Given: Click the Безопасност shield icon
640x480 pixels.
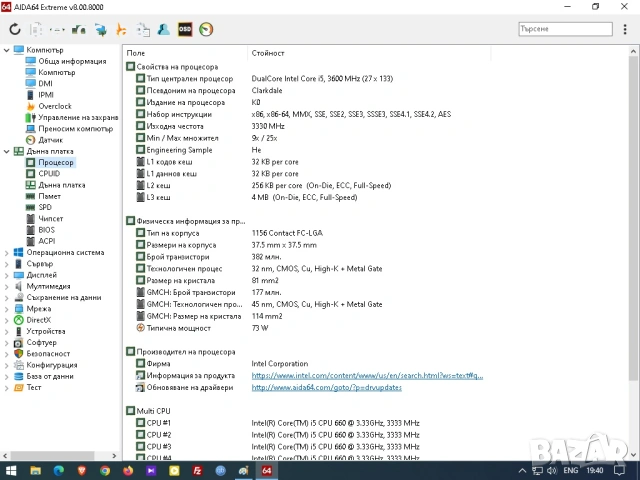Looking at the screenshot, I should pyautogui.click(x=18, y=354).
